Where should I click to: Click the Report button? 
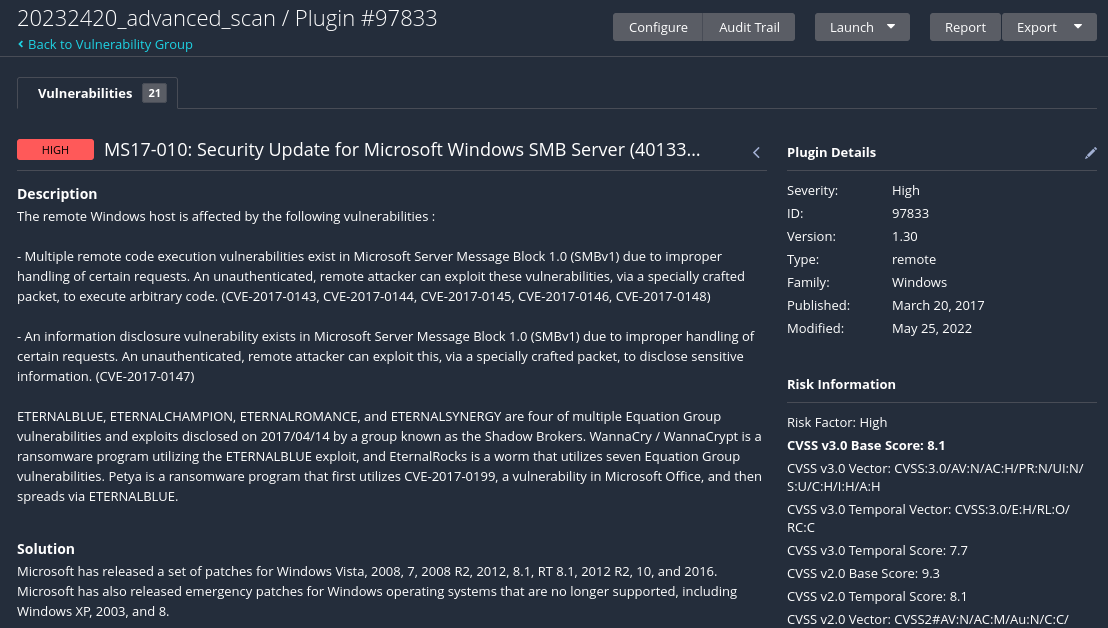coord(965,27)
